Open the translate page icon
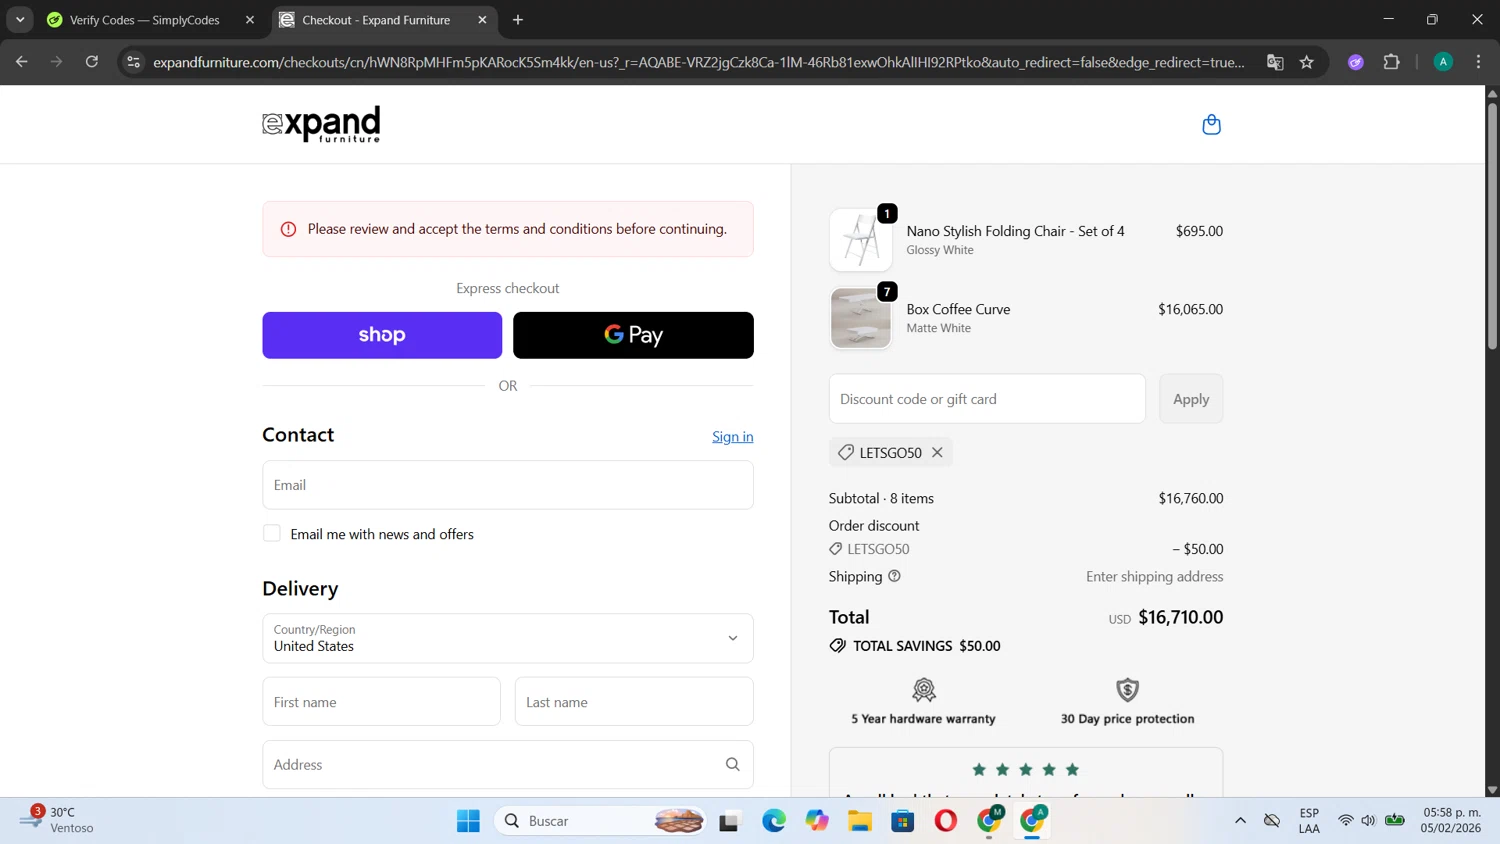This screenshot has height=844, width=1500. coord(1275,62)
